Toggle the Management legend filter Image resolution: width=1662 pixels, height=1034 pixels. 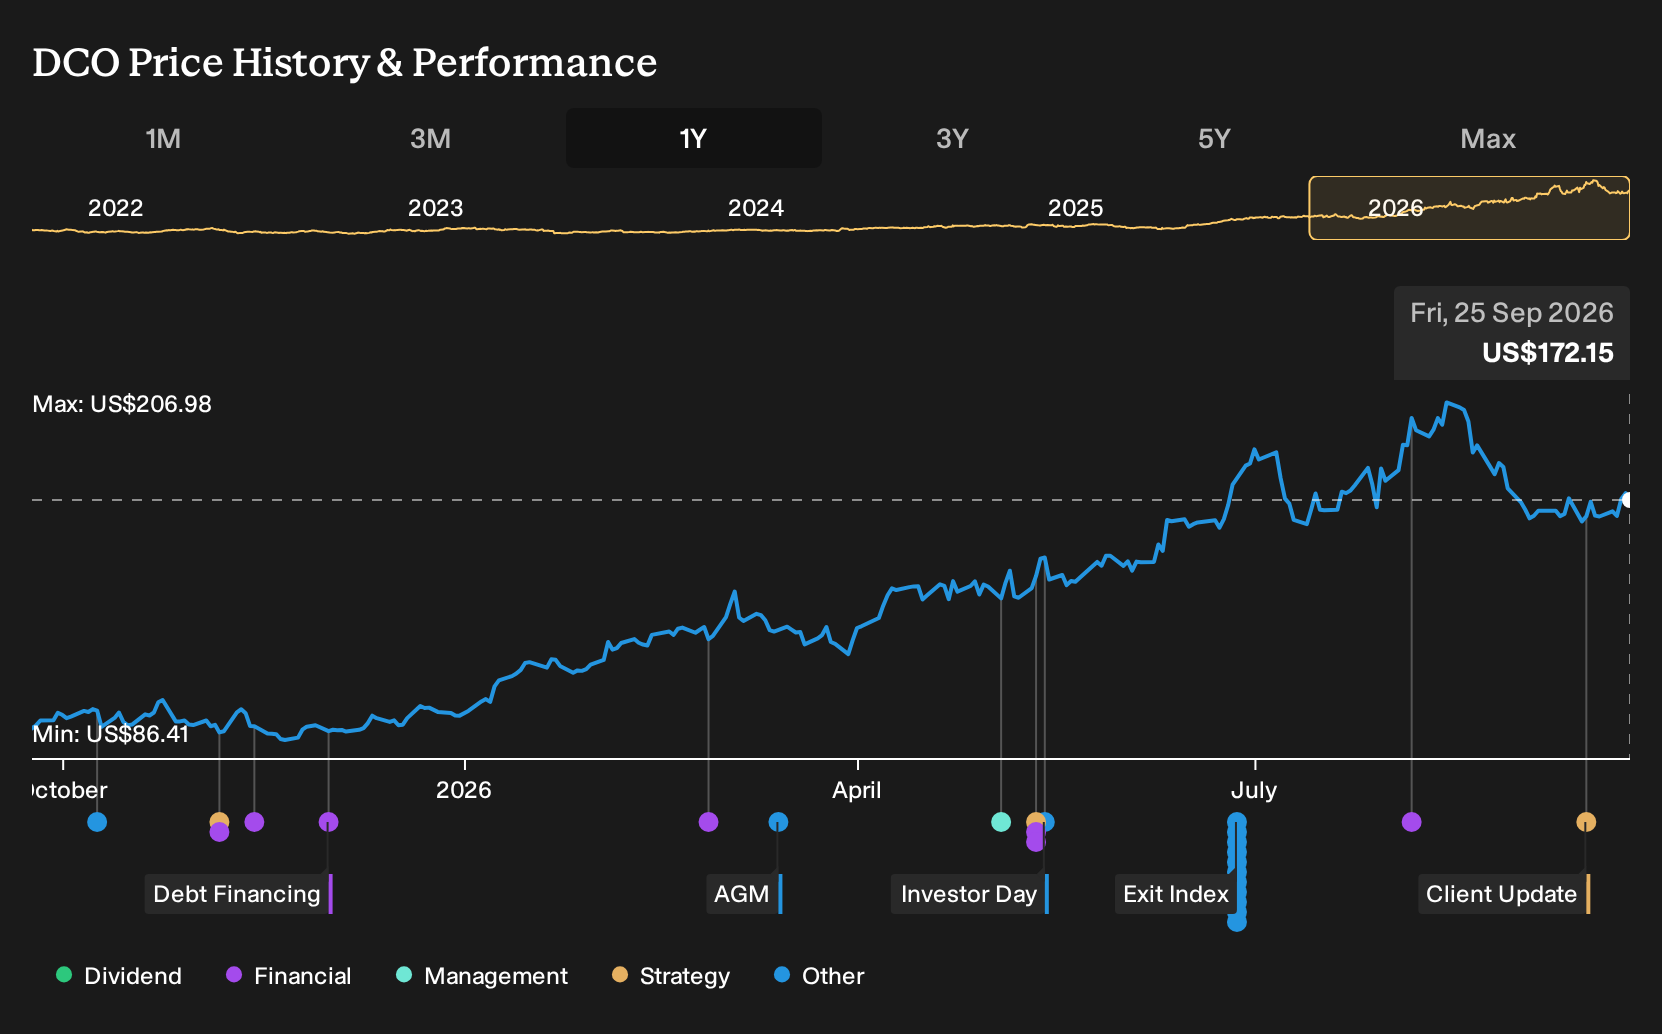tap(482, 976)
